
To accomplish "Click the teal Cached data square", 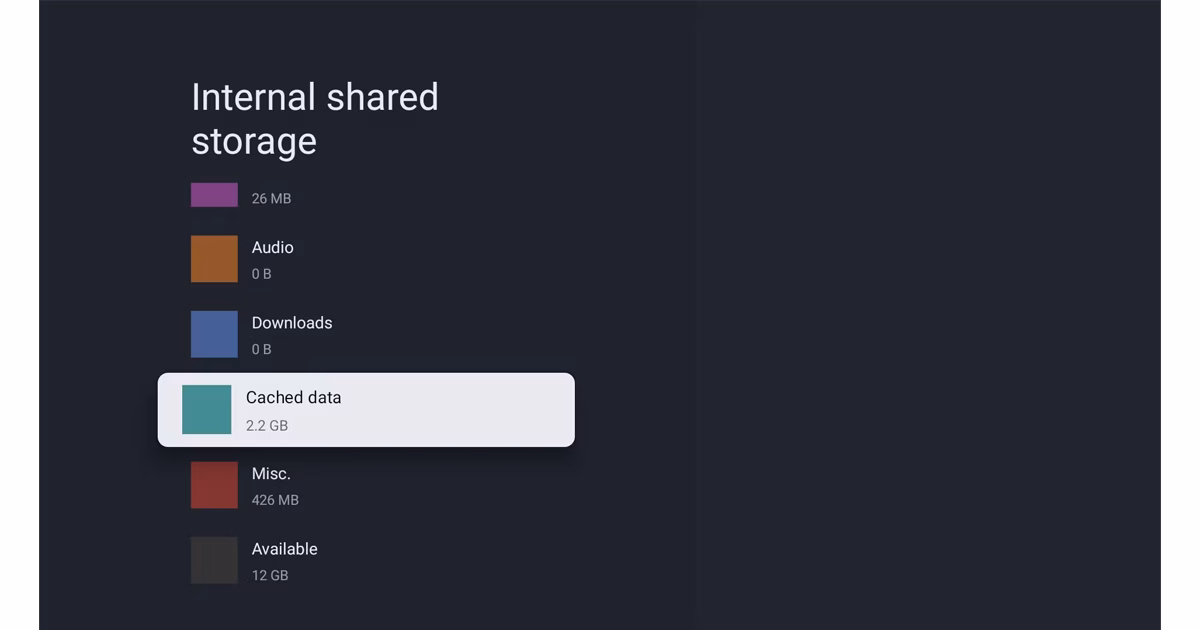I will 206,410.
